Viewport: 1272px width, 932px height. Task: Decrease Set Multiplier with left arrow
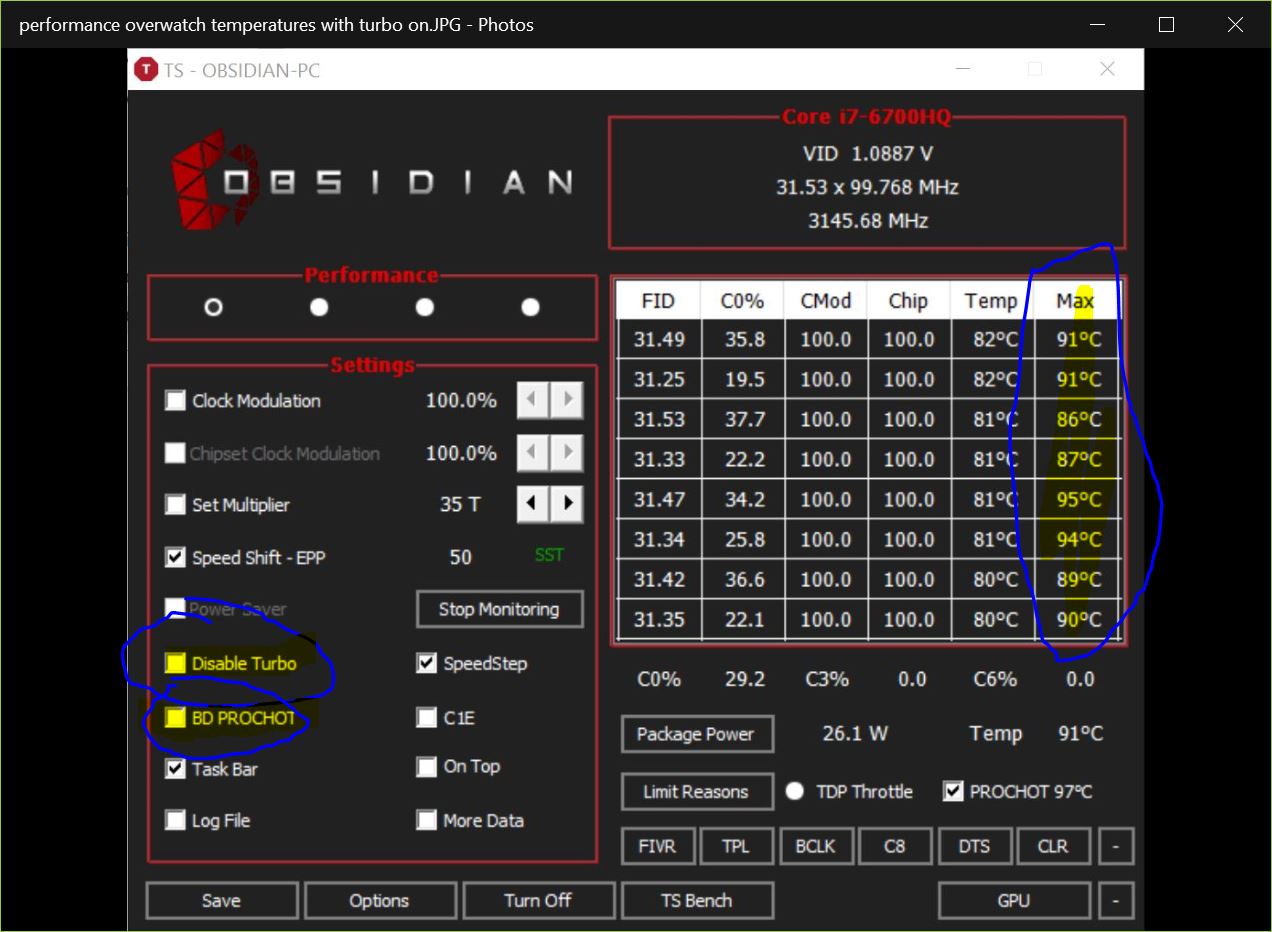(532, 503)
